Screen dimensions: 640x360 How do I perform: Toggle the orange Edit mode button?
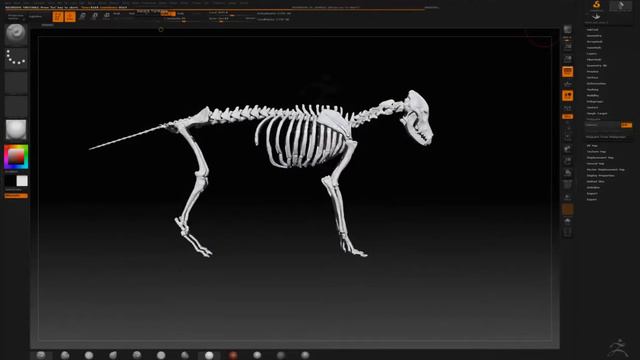[58, 16]
